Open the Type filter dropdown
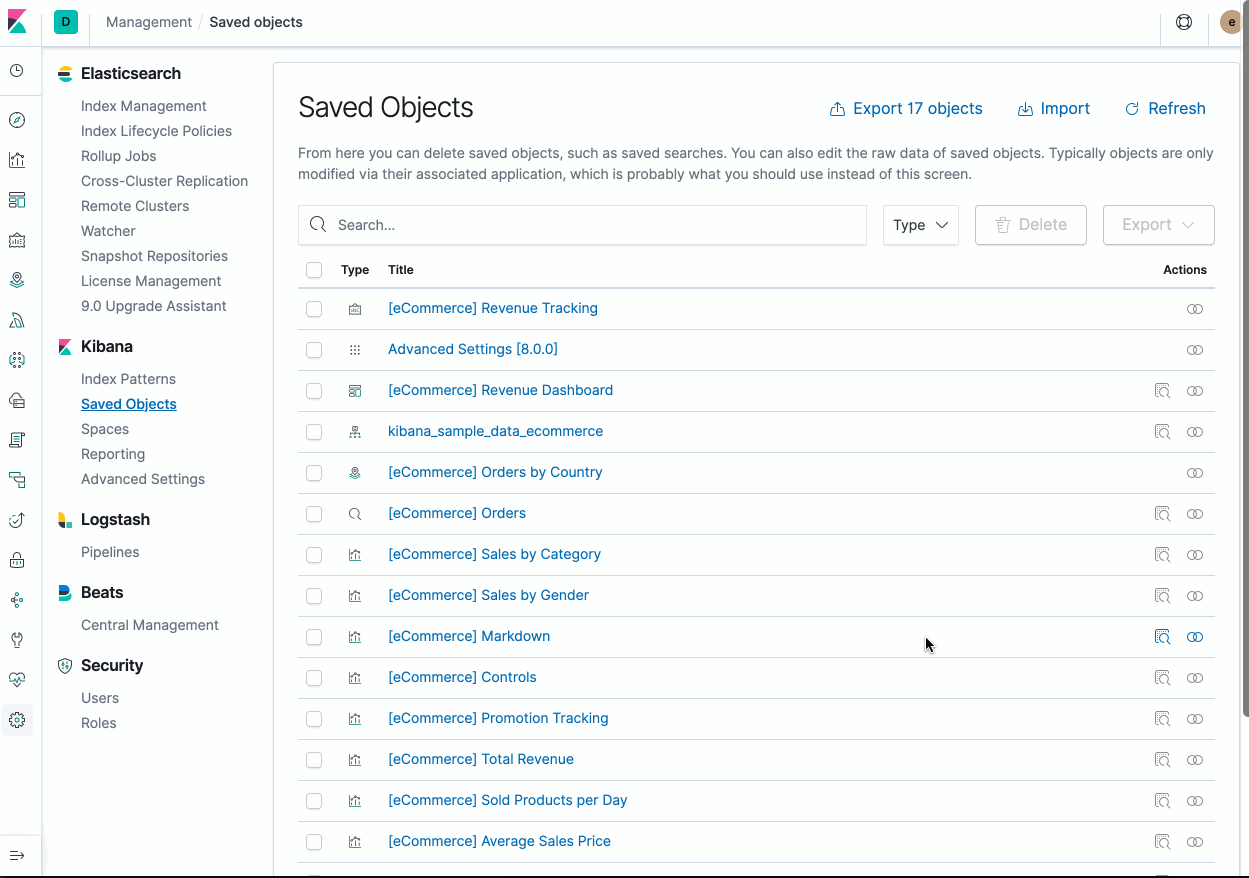Screen dimensions: 1249x878 [921, 225]
